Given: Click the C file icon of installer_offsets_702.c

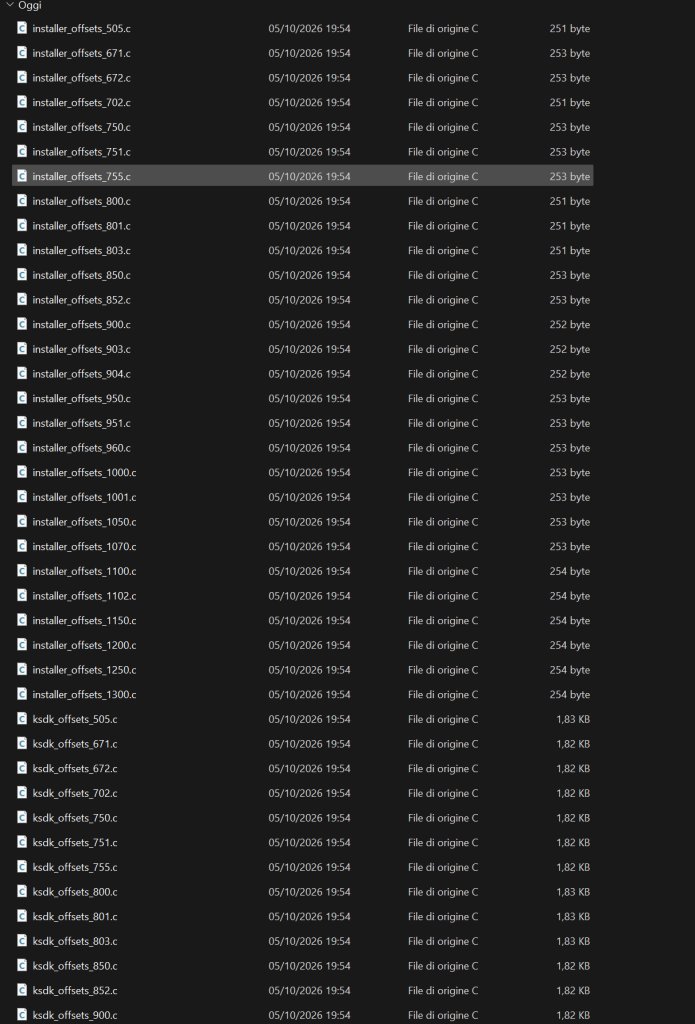Looking at the screenshot, I should pyautogui.click(x=22, y=103).
